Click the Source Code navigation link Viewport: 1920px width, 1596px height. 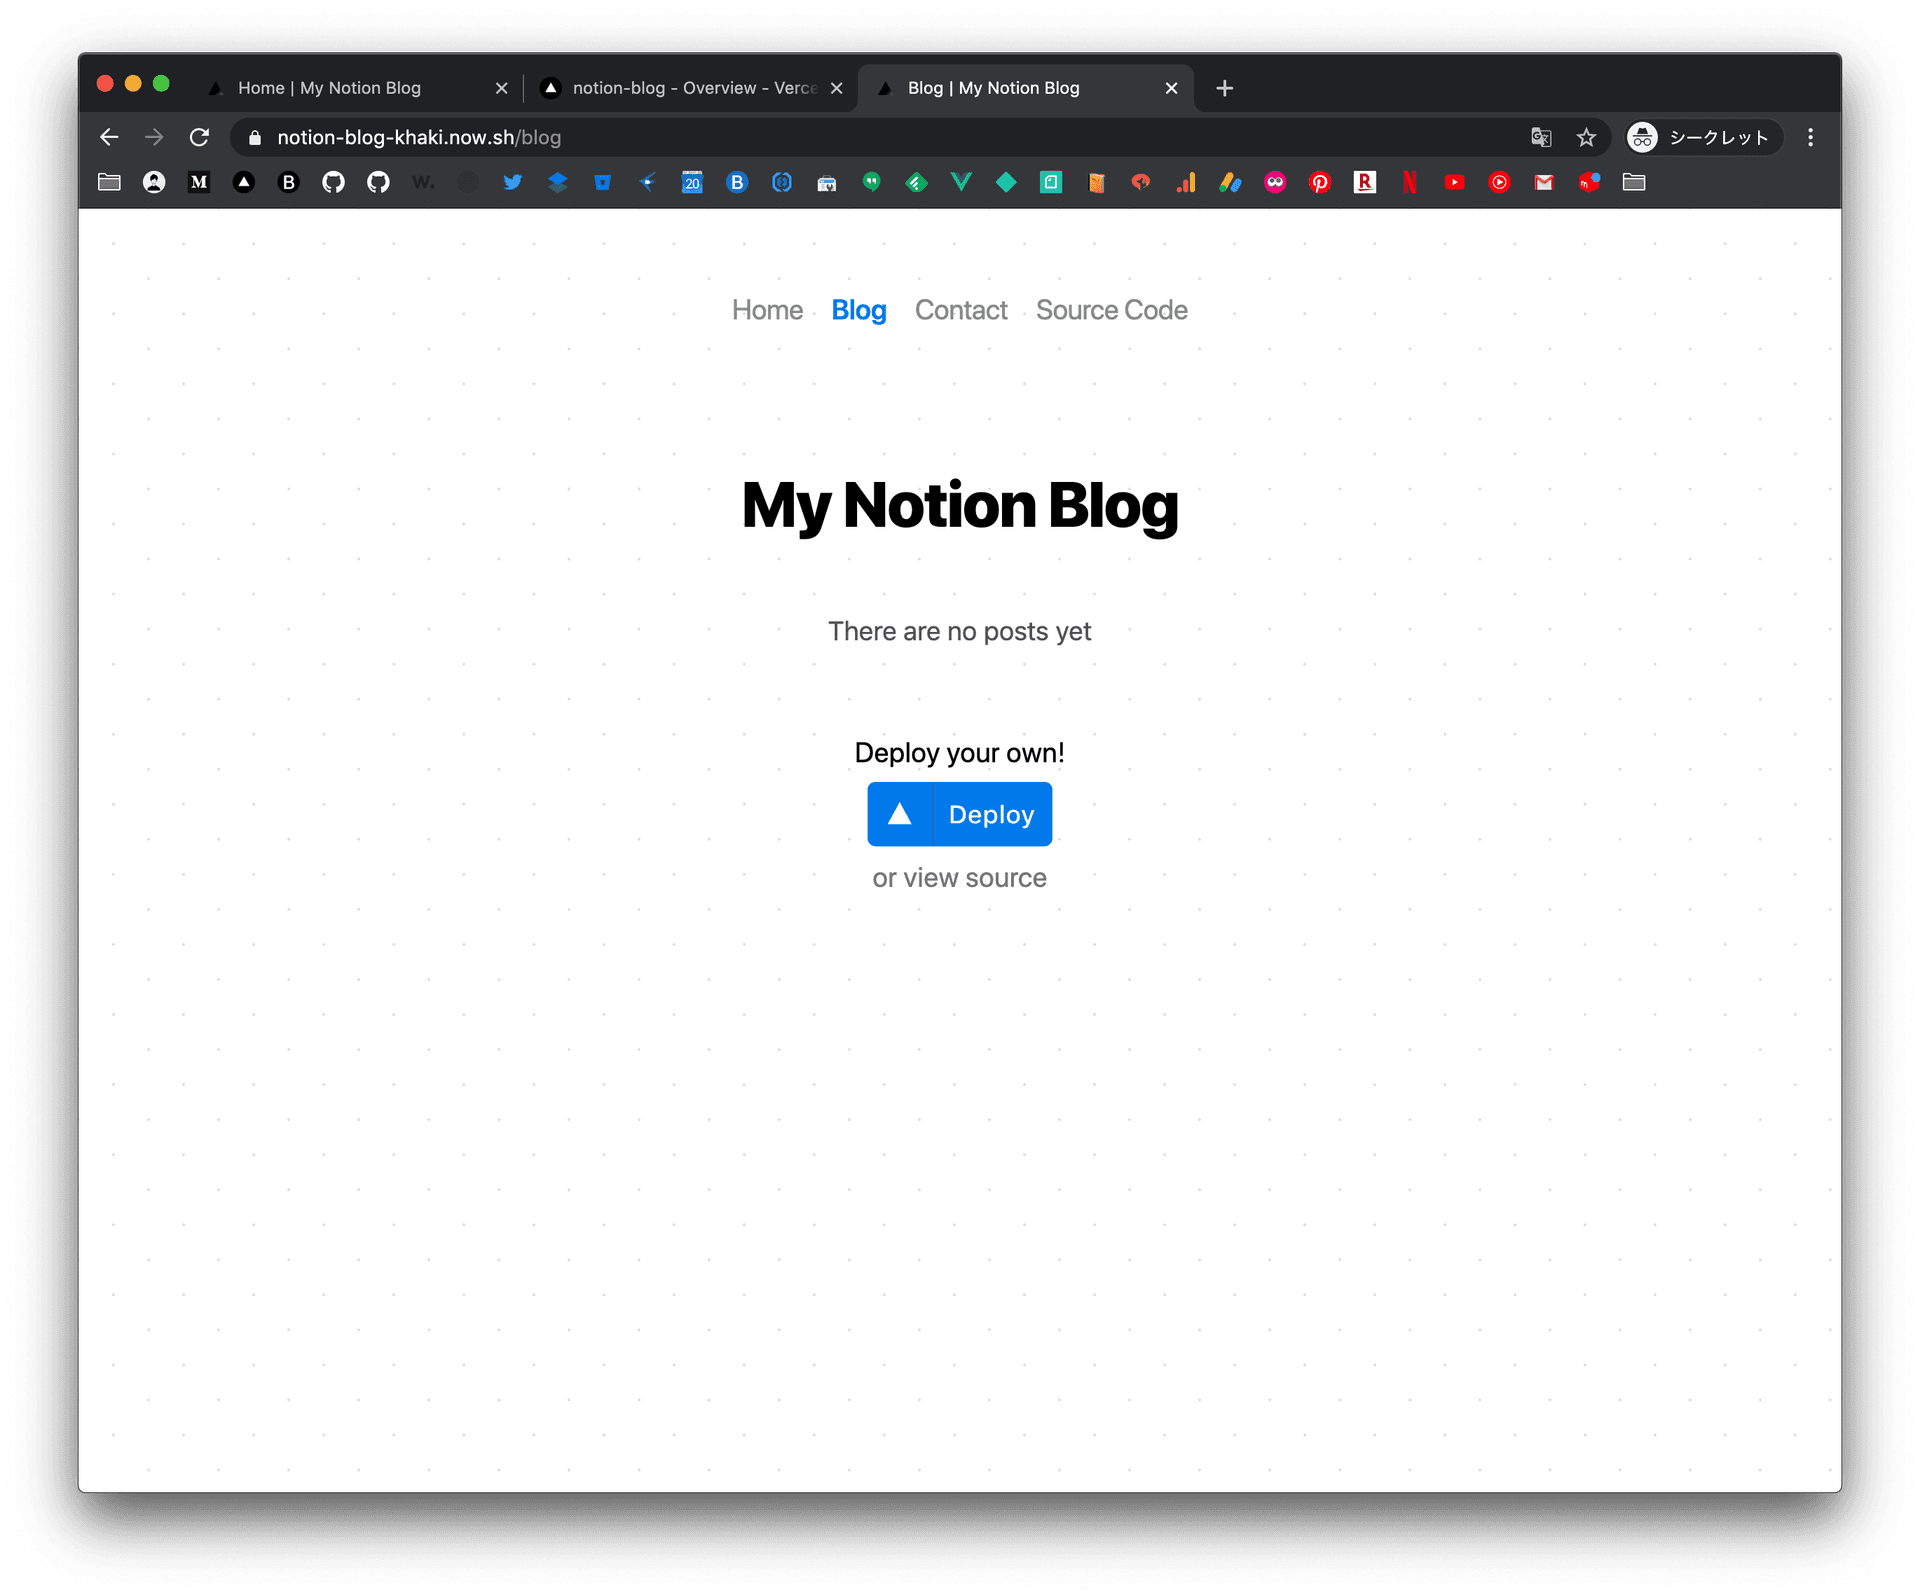[1110, 309]
